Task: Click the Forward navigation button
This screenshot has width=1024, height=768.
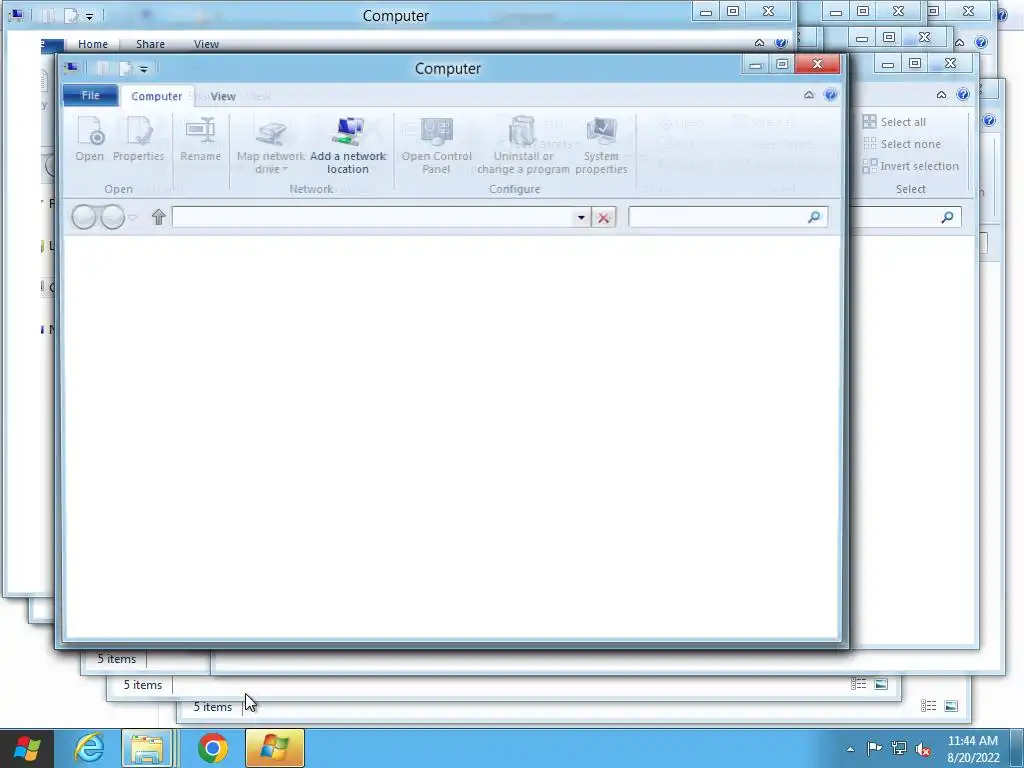Action: point(112,217)
